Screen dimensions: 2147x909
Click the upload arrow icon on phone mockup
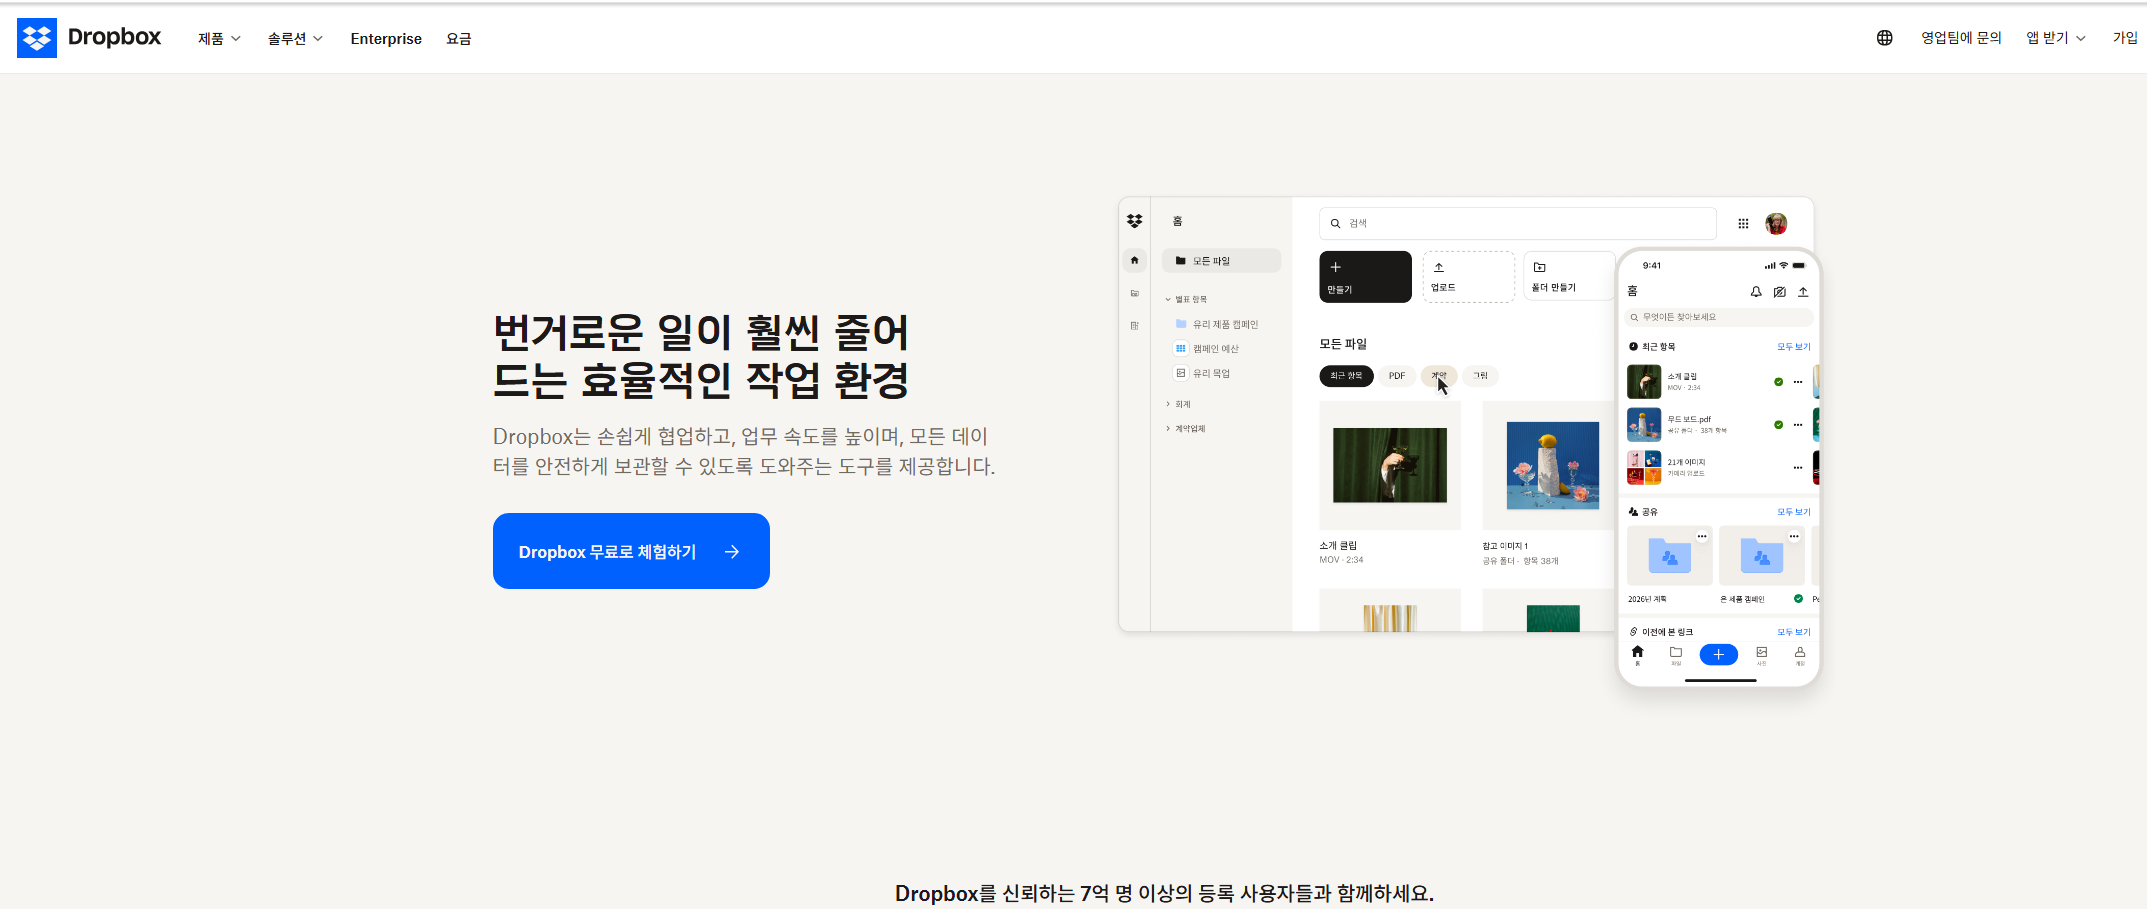(1803, 292)
